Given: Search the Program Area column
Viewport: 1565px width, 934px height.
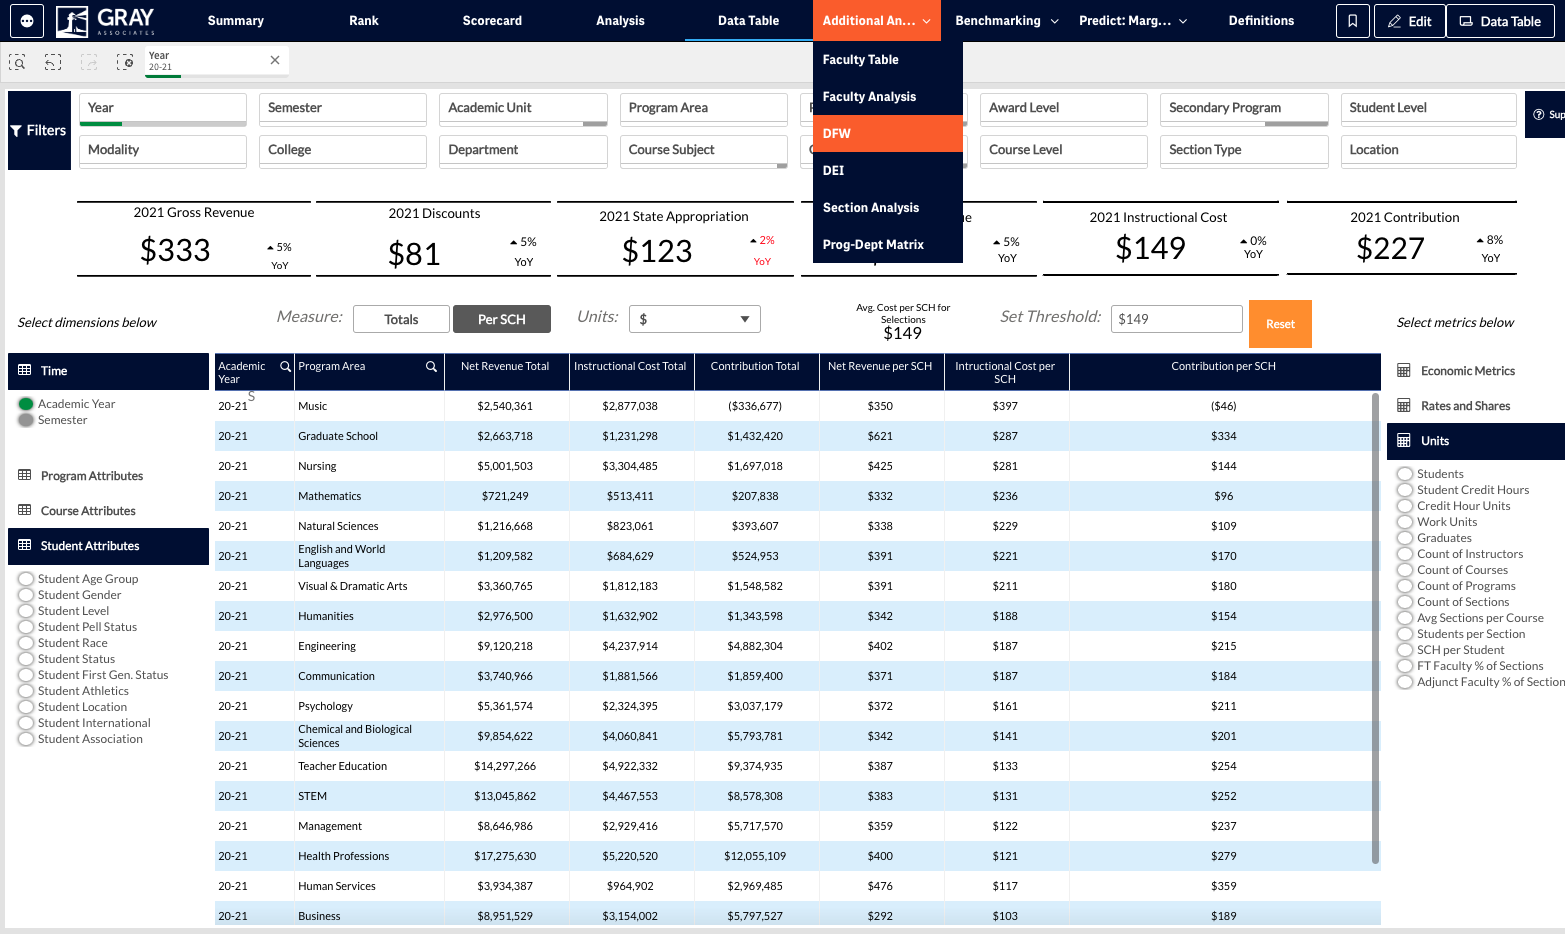Looking at the screenshot, I should (x=431, y=366).
